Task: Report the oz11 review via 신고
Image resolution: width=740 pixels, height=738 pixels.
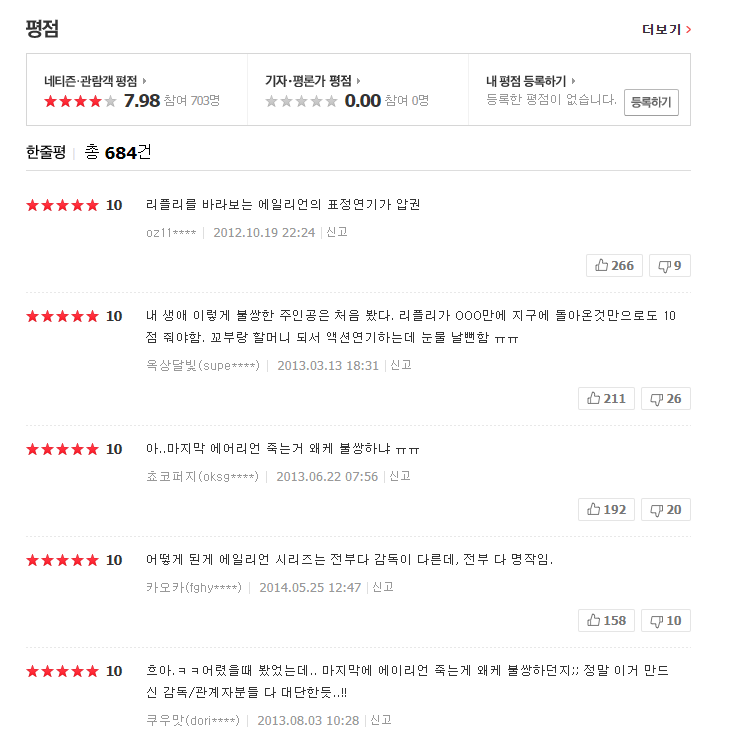Action: pos(337,232)
